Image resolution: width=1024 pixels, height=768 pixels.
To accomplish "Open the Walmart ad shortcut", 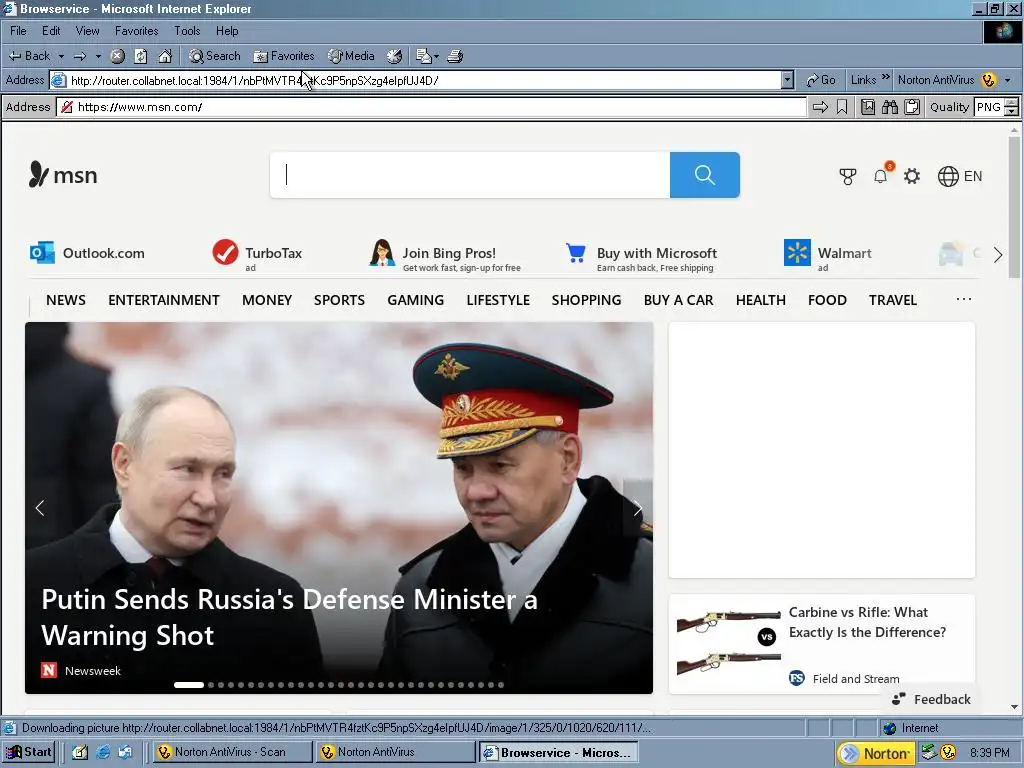I will point(828,255).
